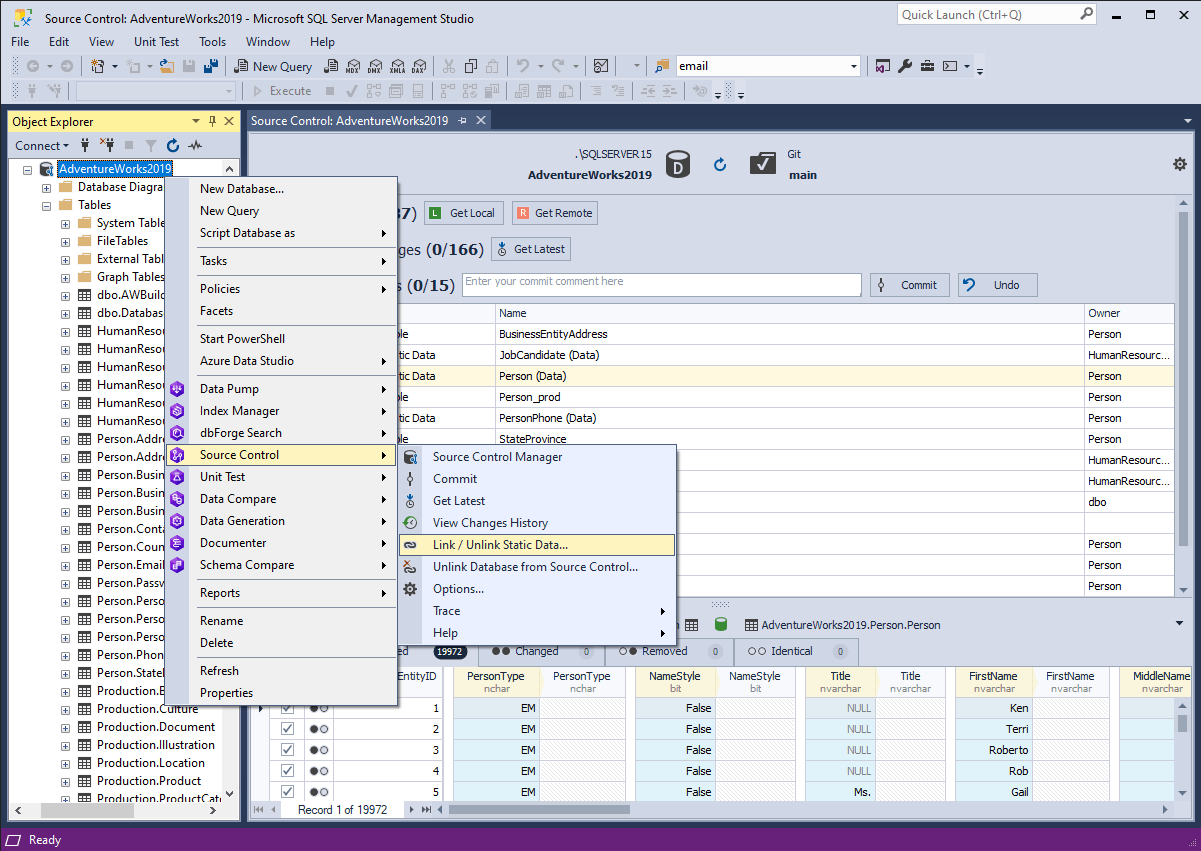Viewport: 1201px width, 851px height.
Task: Click the Source Control settings gear icon
Action: 1180,164
